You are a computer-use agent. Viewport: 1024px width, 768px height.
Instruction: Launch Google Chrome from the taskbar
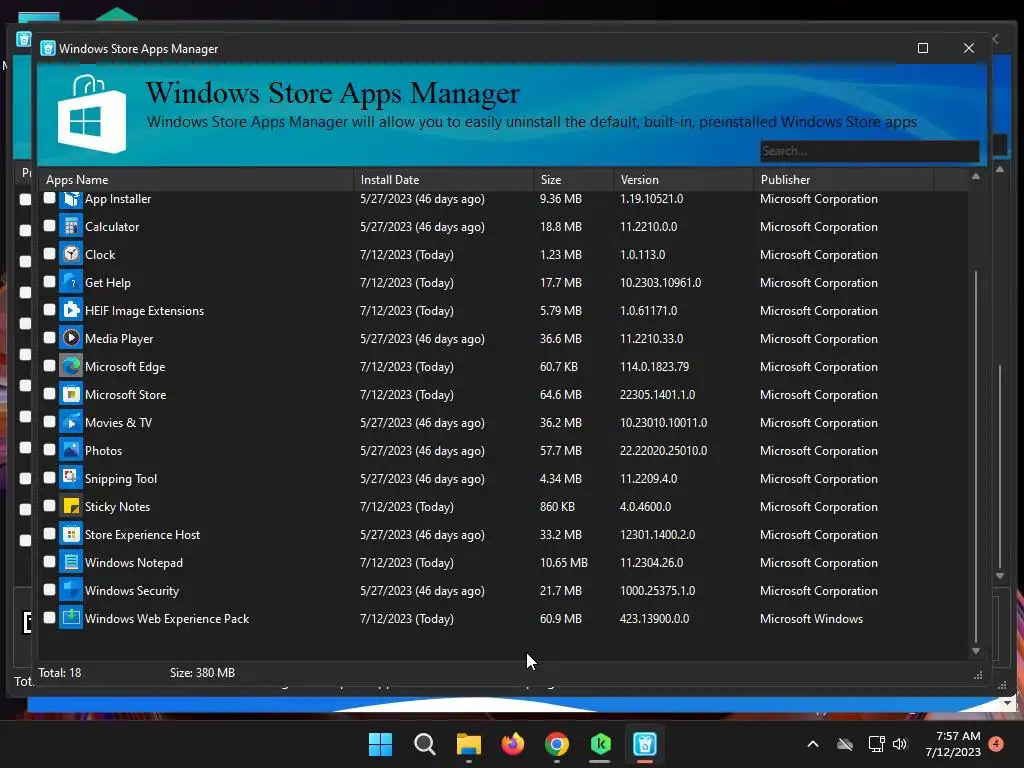(557, 744)
